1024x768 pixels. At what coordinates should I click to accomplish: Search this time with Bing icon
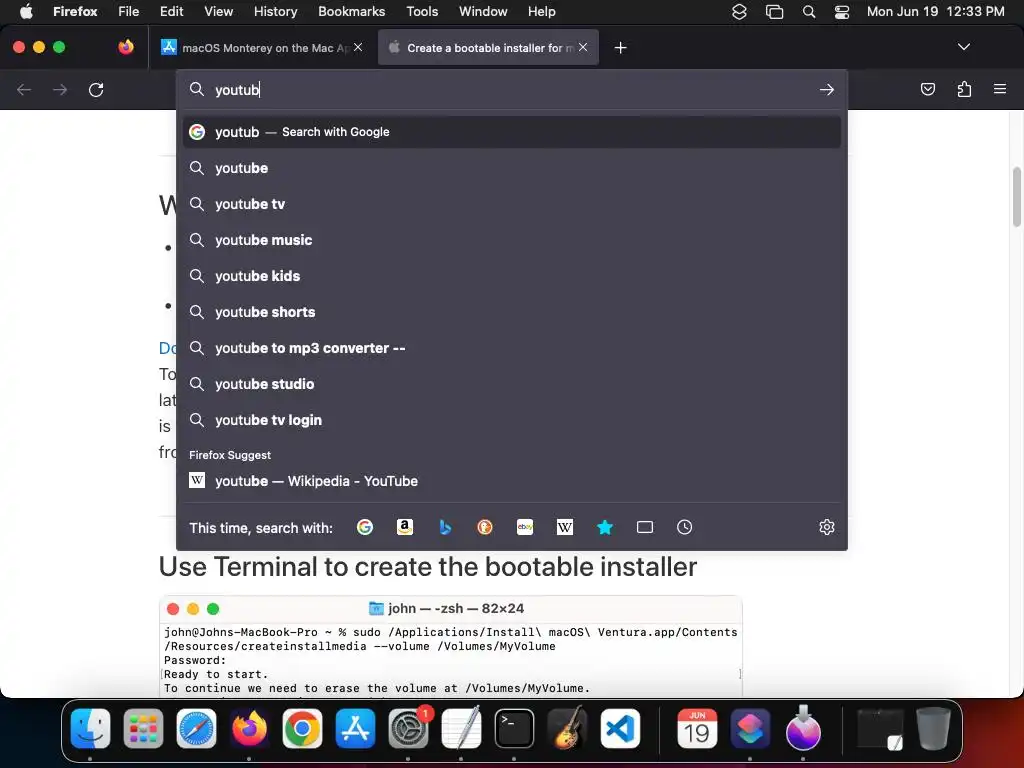445,527
